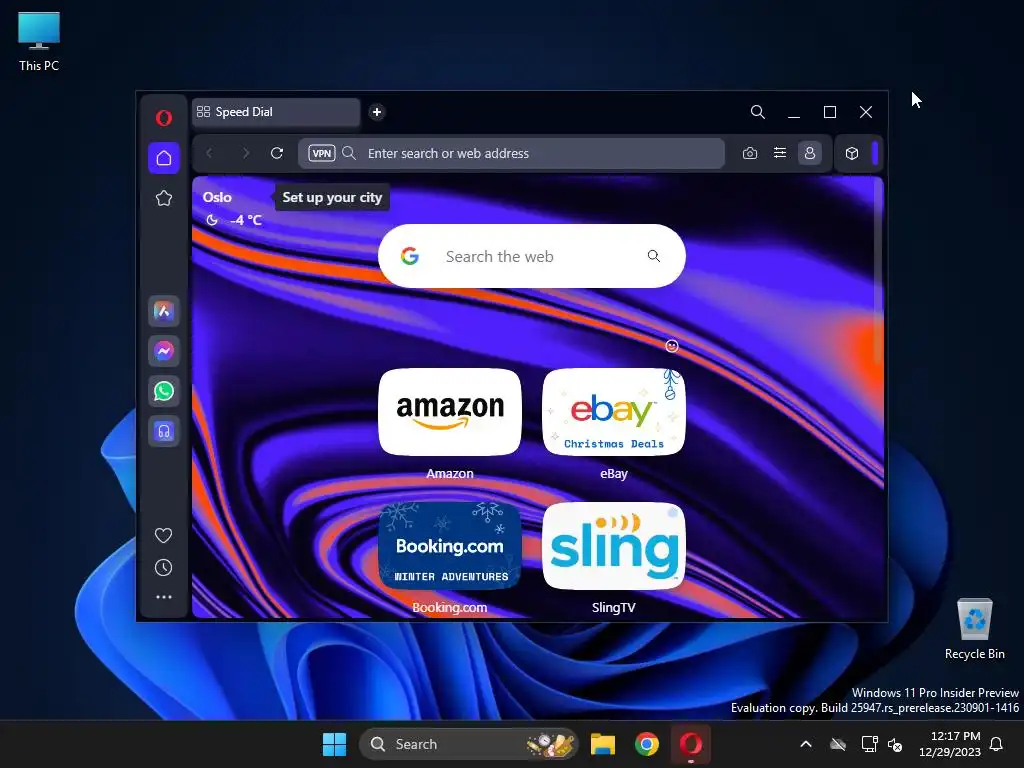Screen dimensions: 1024x768
Task: Take a snapshot with the camera icon
Action: [x=750, y=153]
